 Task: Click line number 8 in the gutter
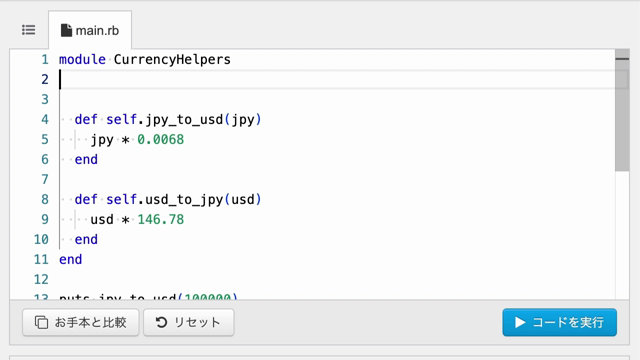coord(44,200)
